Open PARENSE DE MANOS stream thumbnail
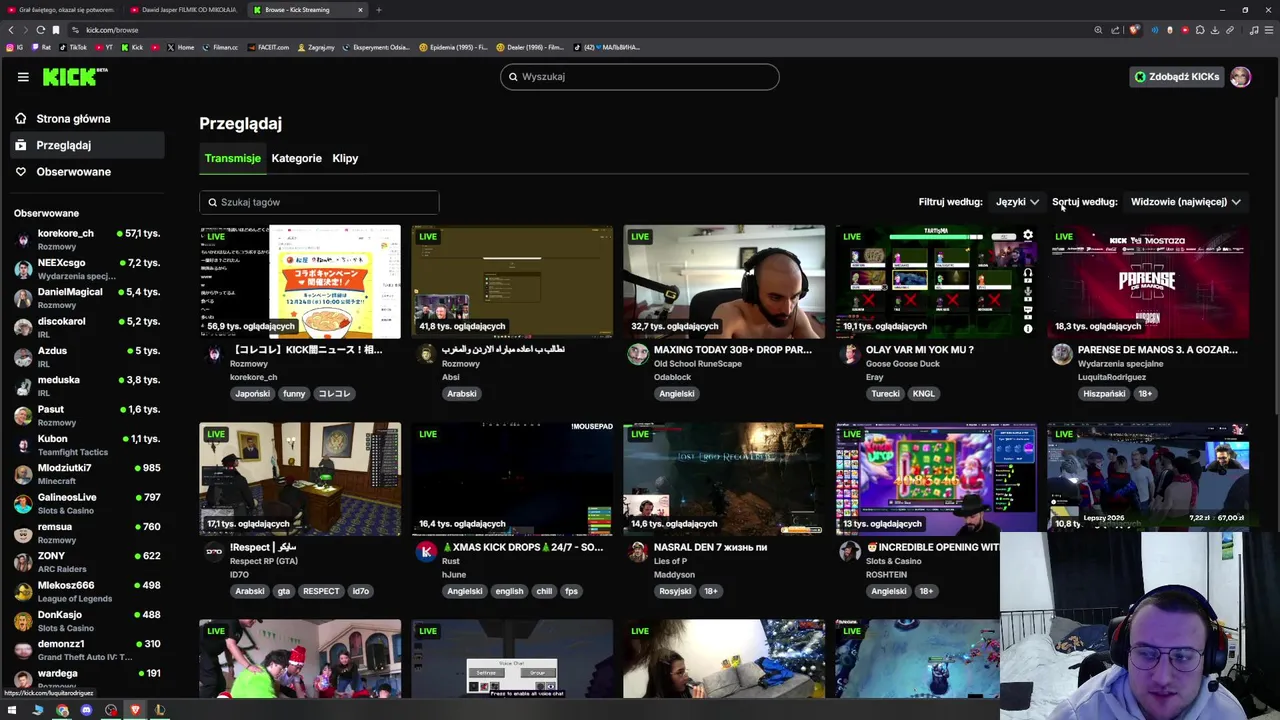1280x720 pixels. coord(1148,281)
